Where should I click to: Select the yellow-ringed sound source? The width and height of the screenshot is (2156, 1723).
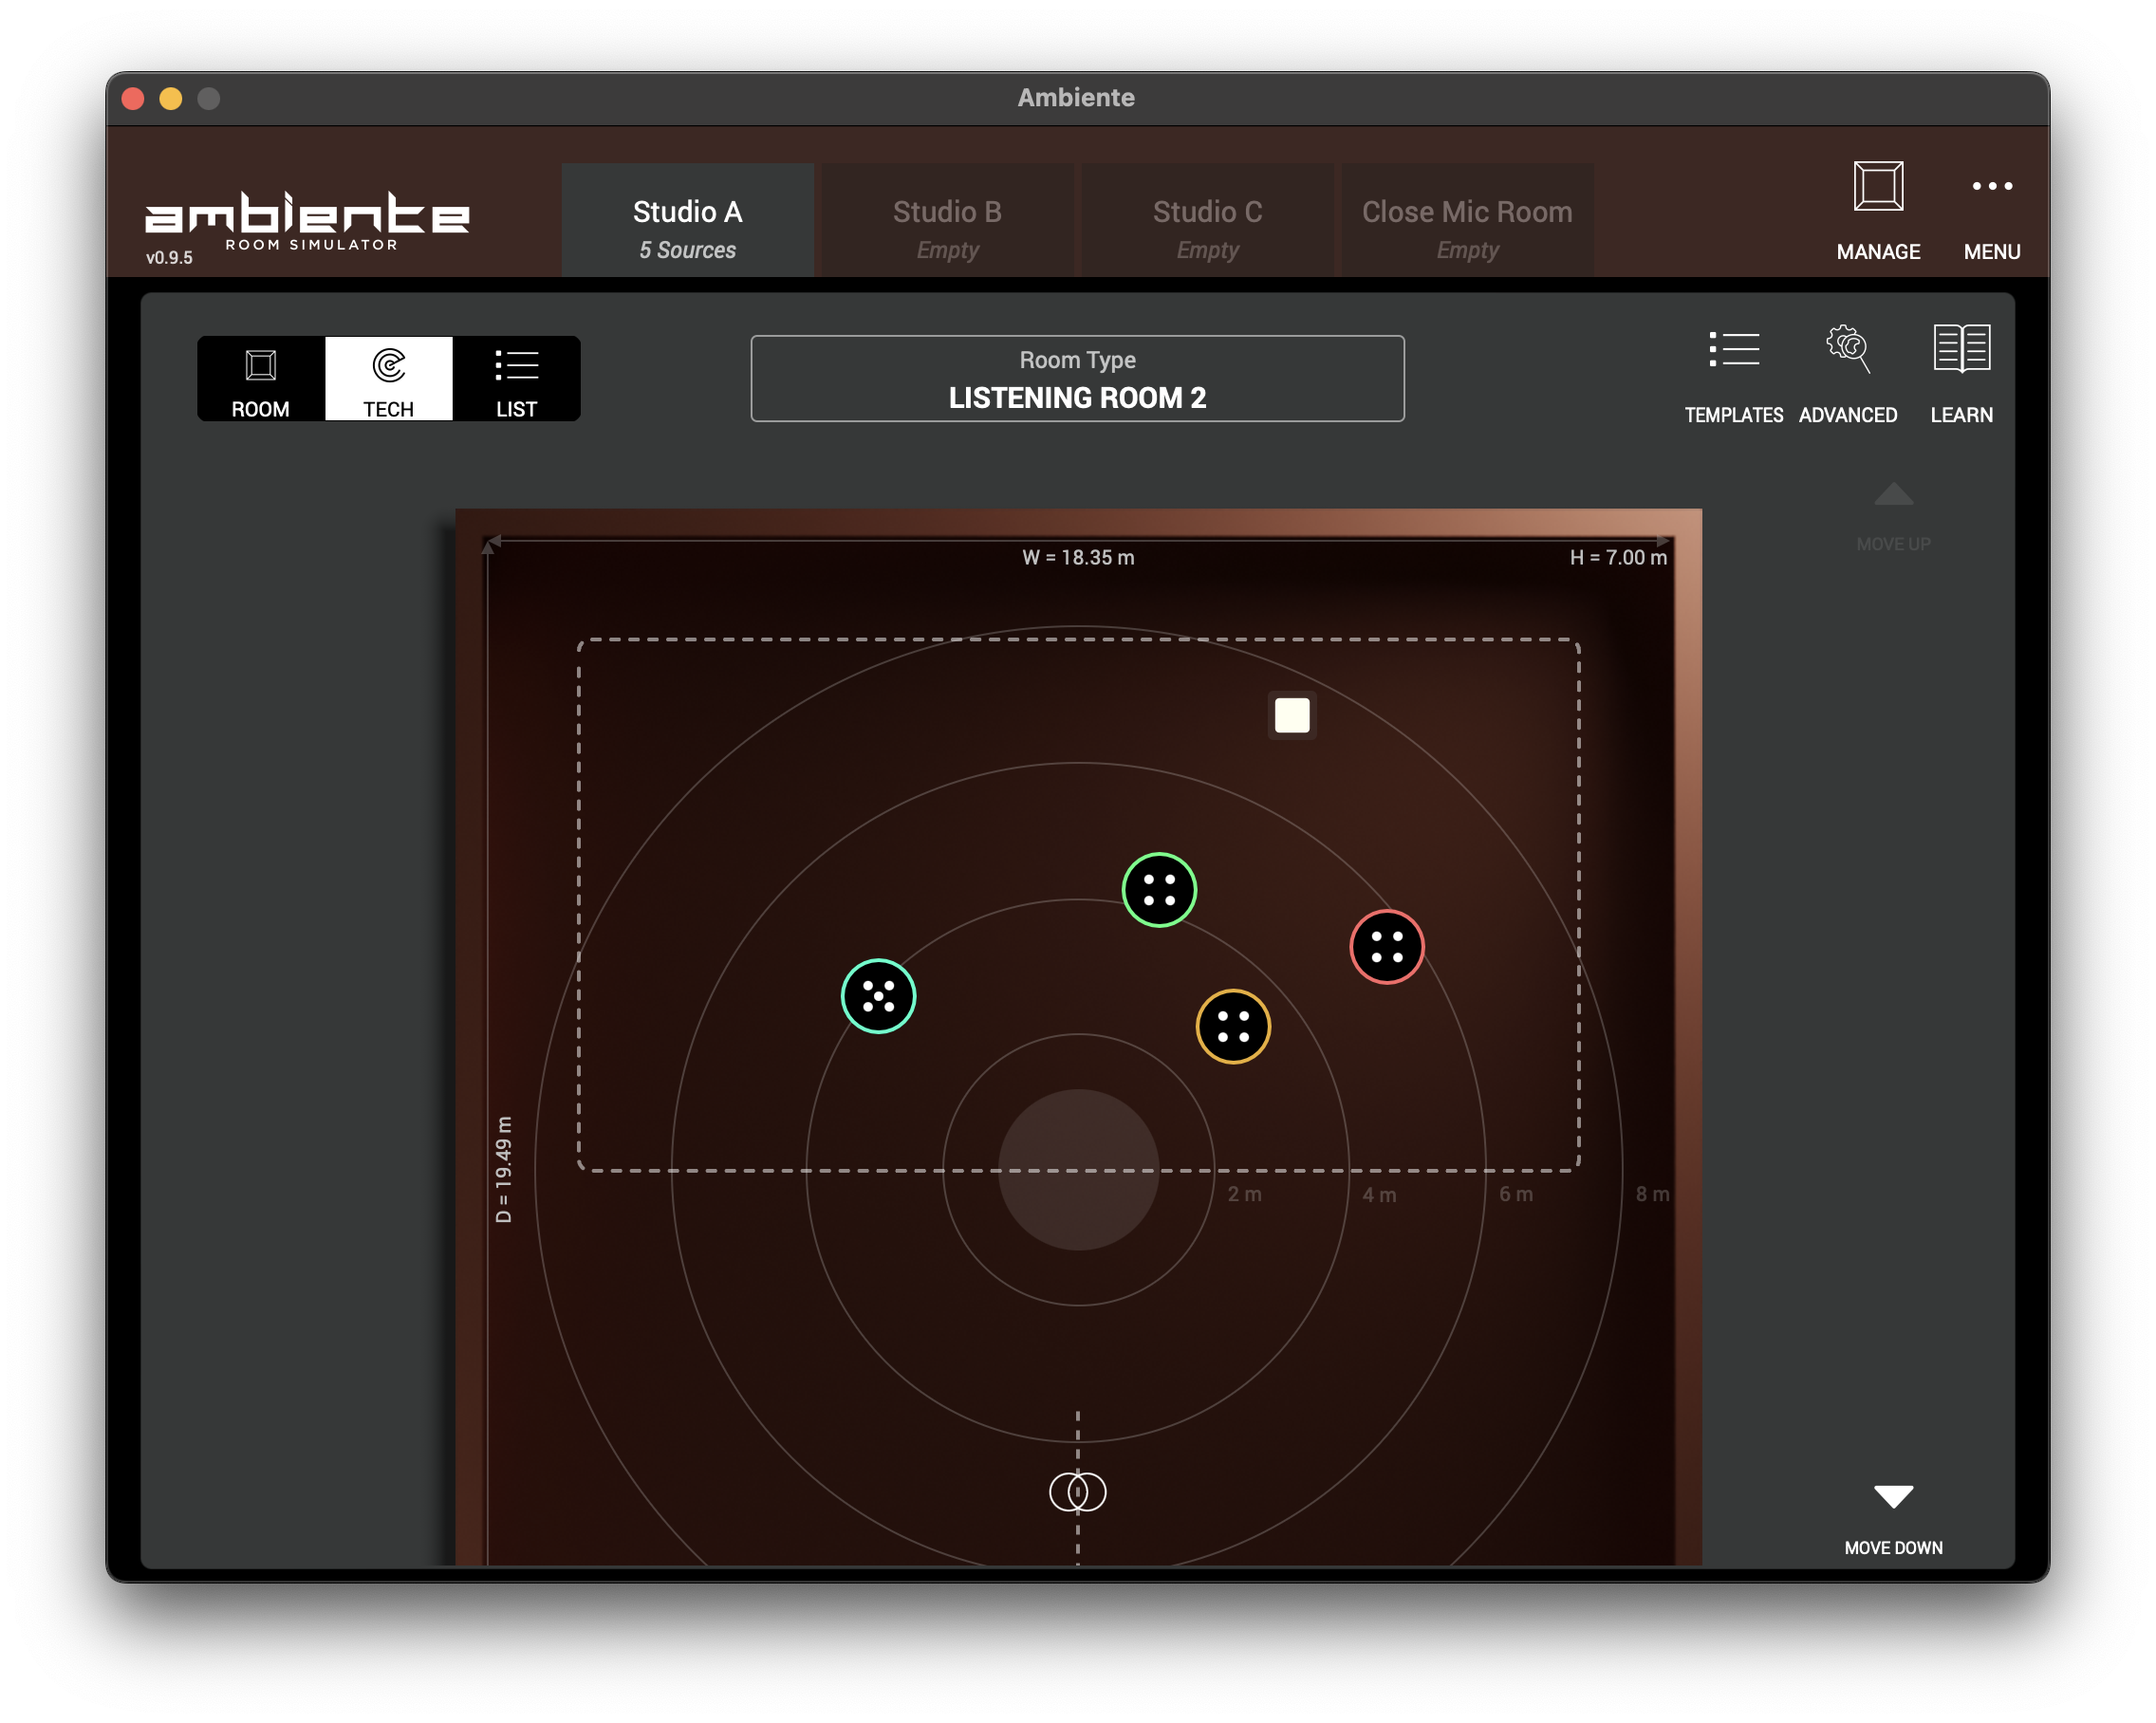(1233, 1027)
